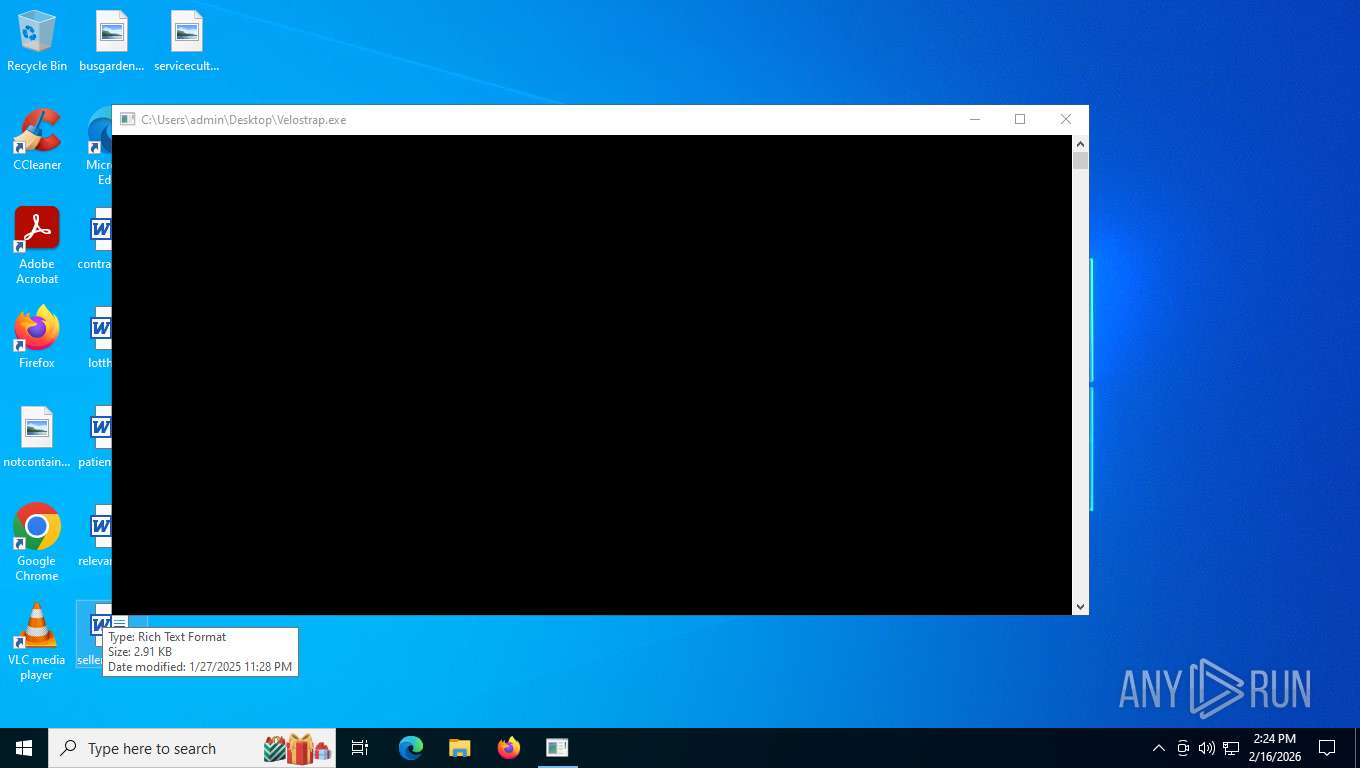Open Task View from the taskbar
The width and height of the screenshot is (1360, 768).
(360, 748)
